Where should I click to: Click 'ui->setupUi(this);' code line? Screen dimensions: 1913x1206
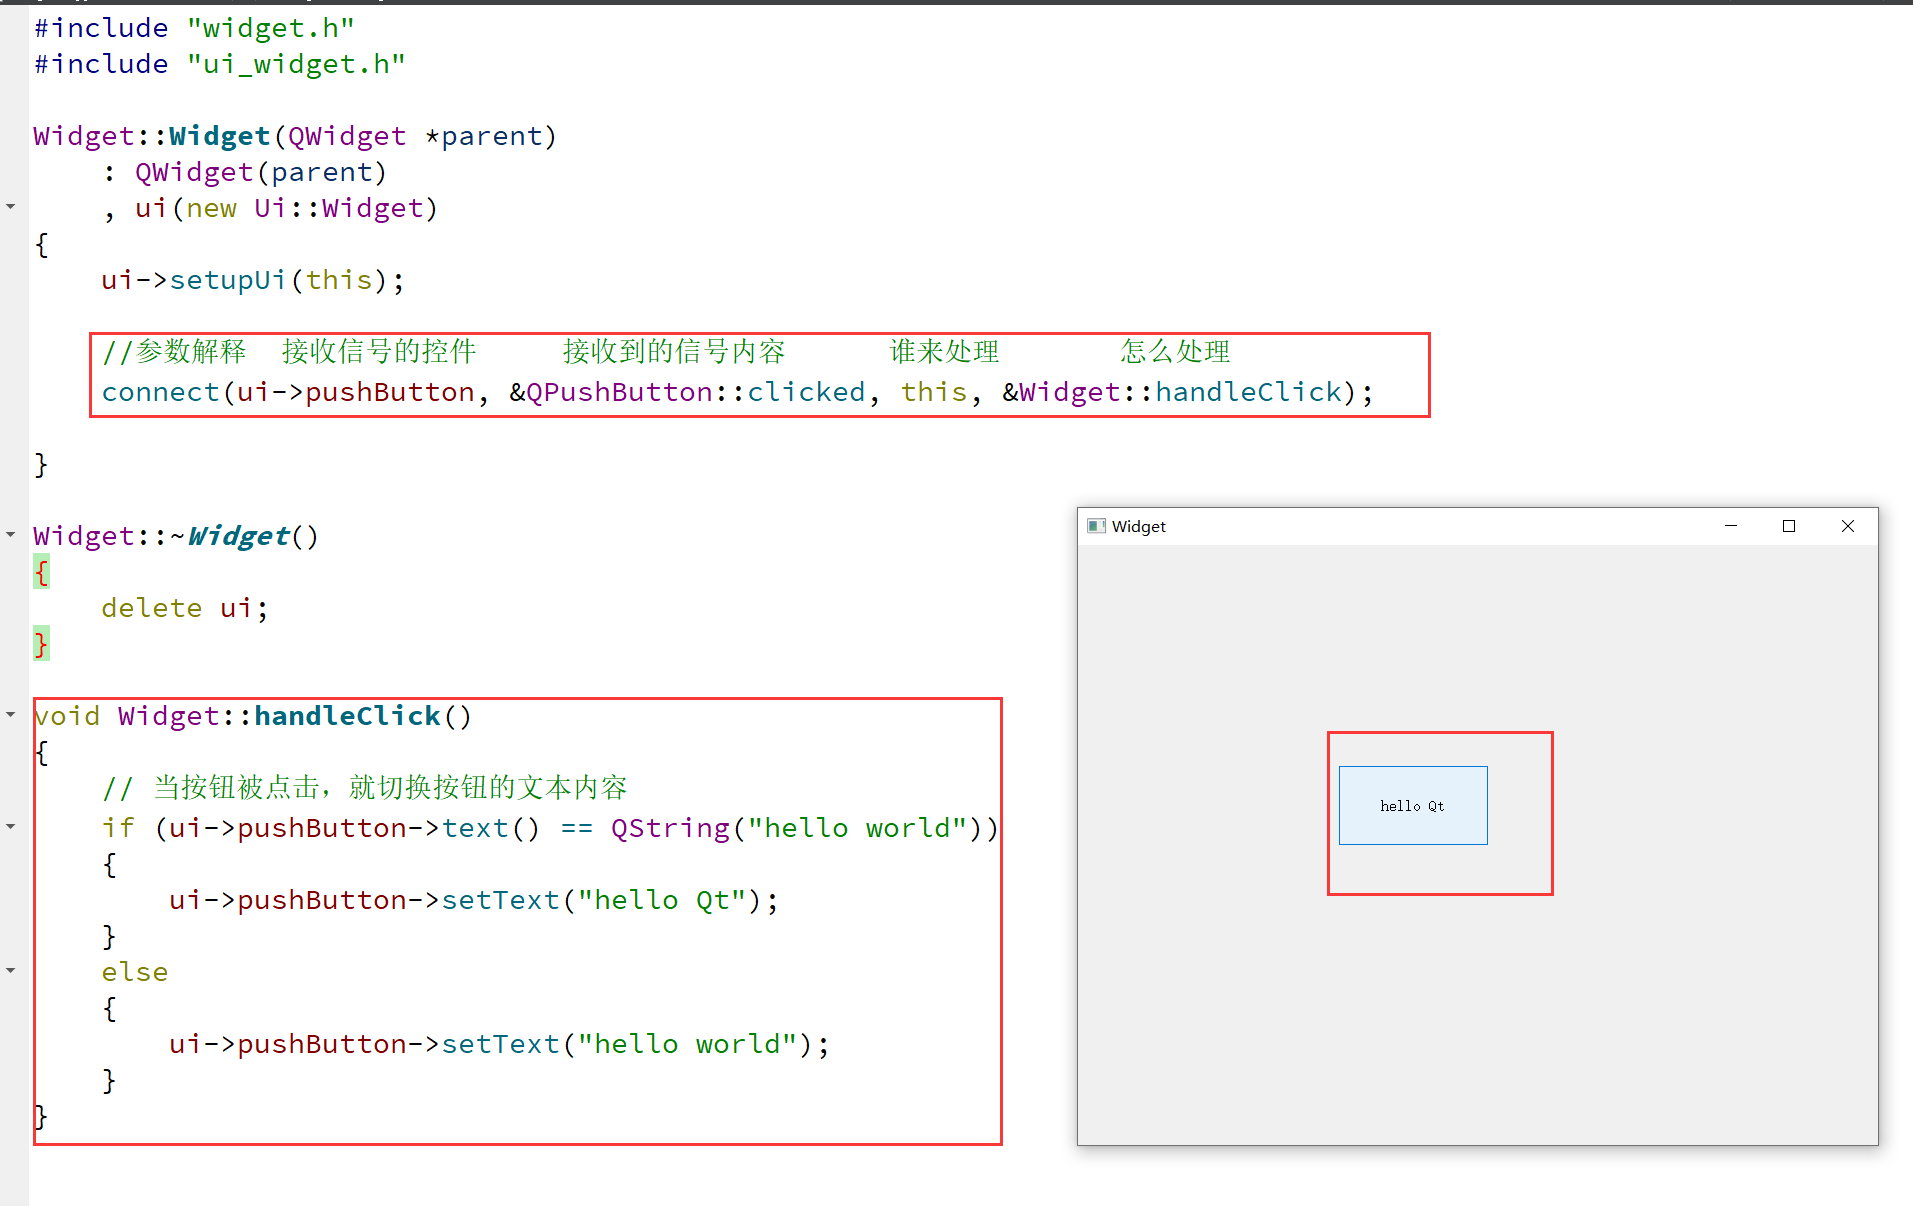coord(253,280)
